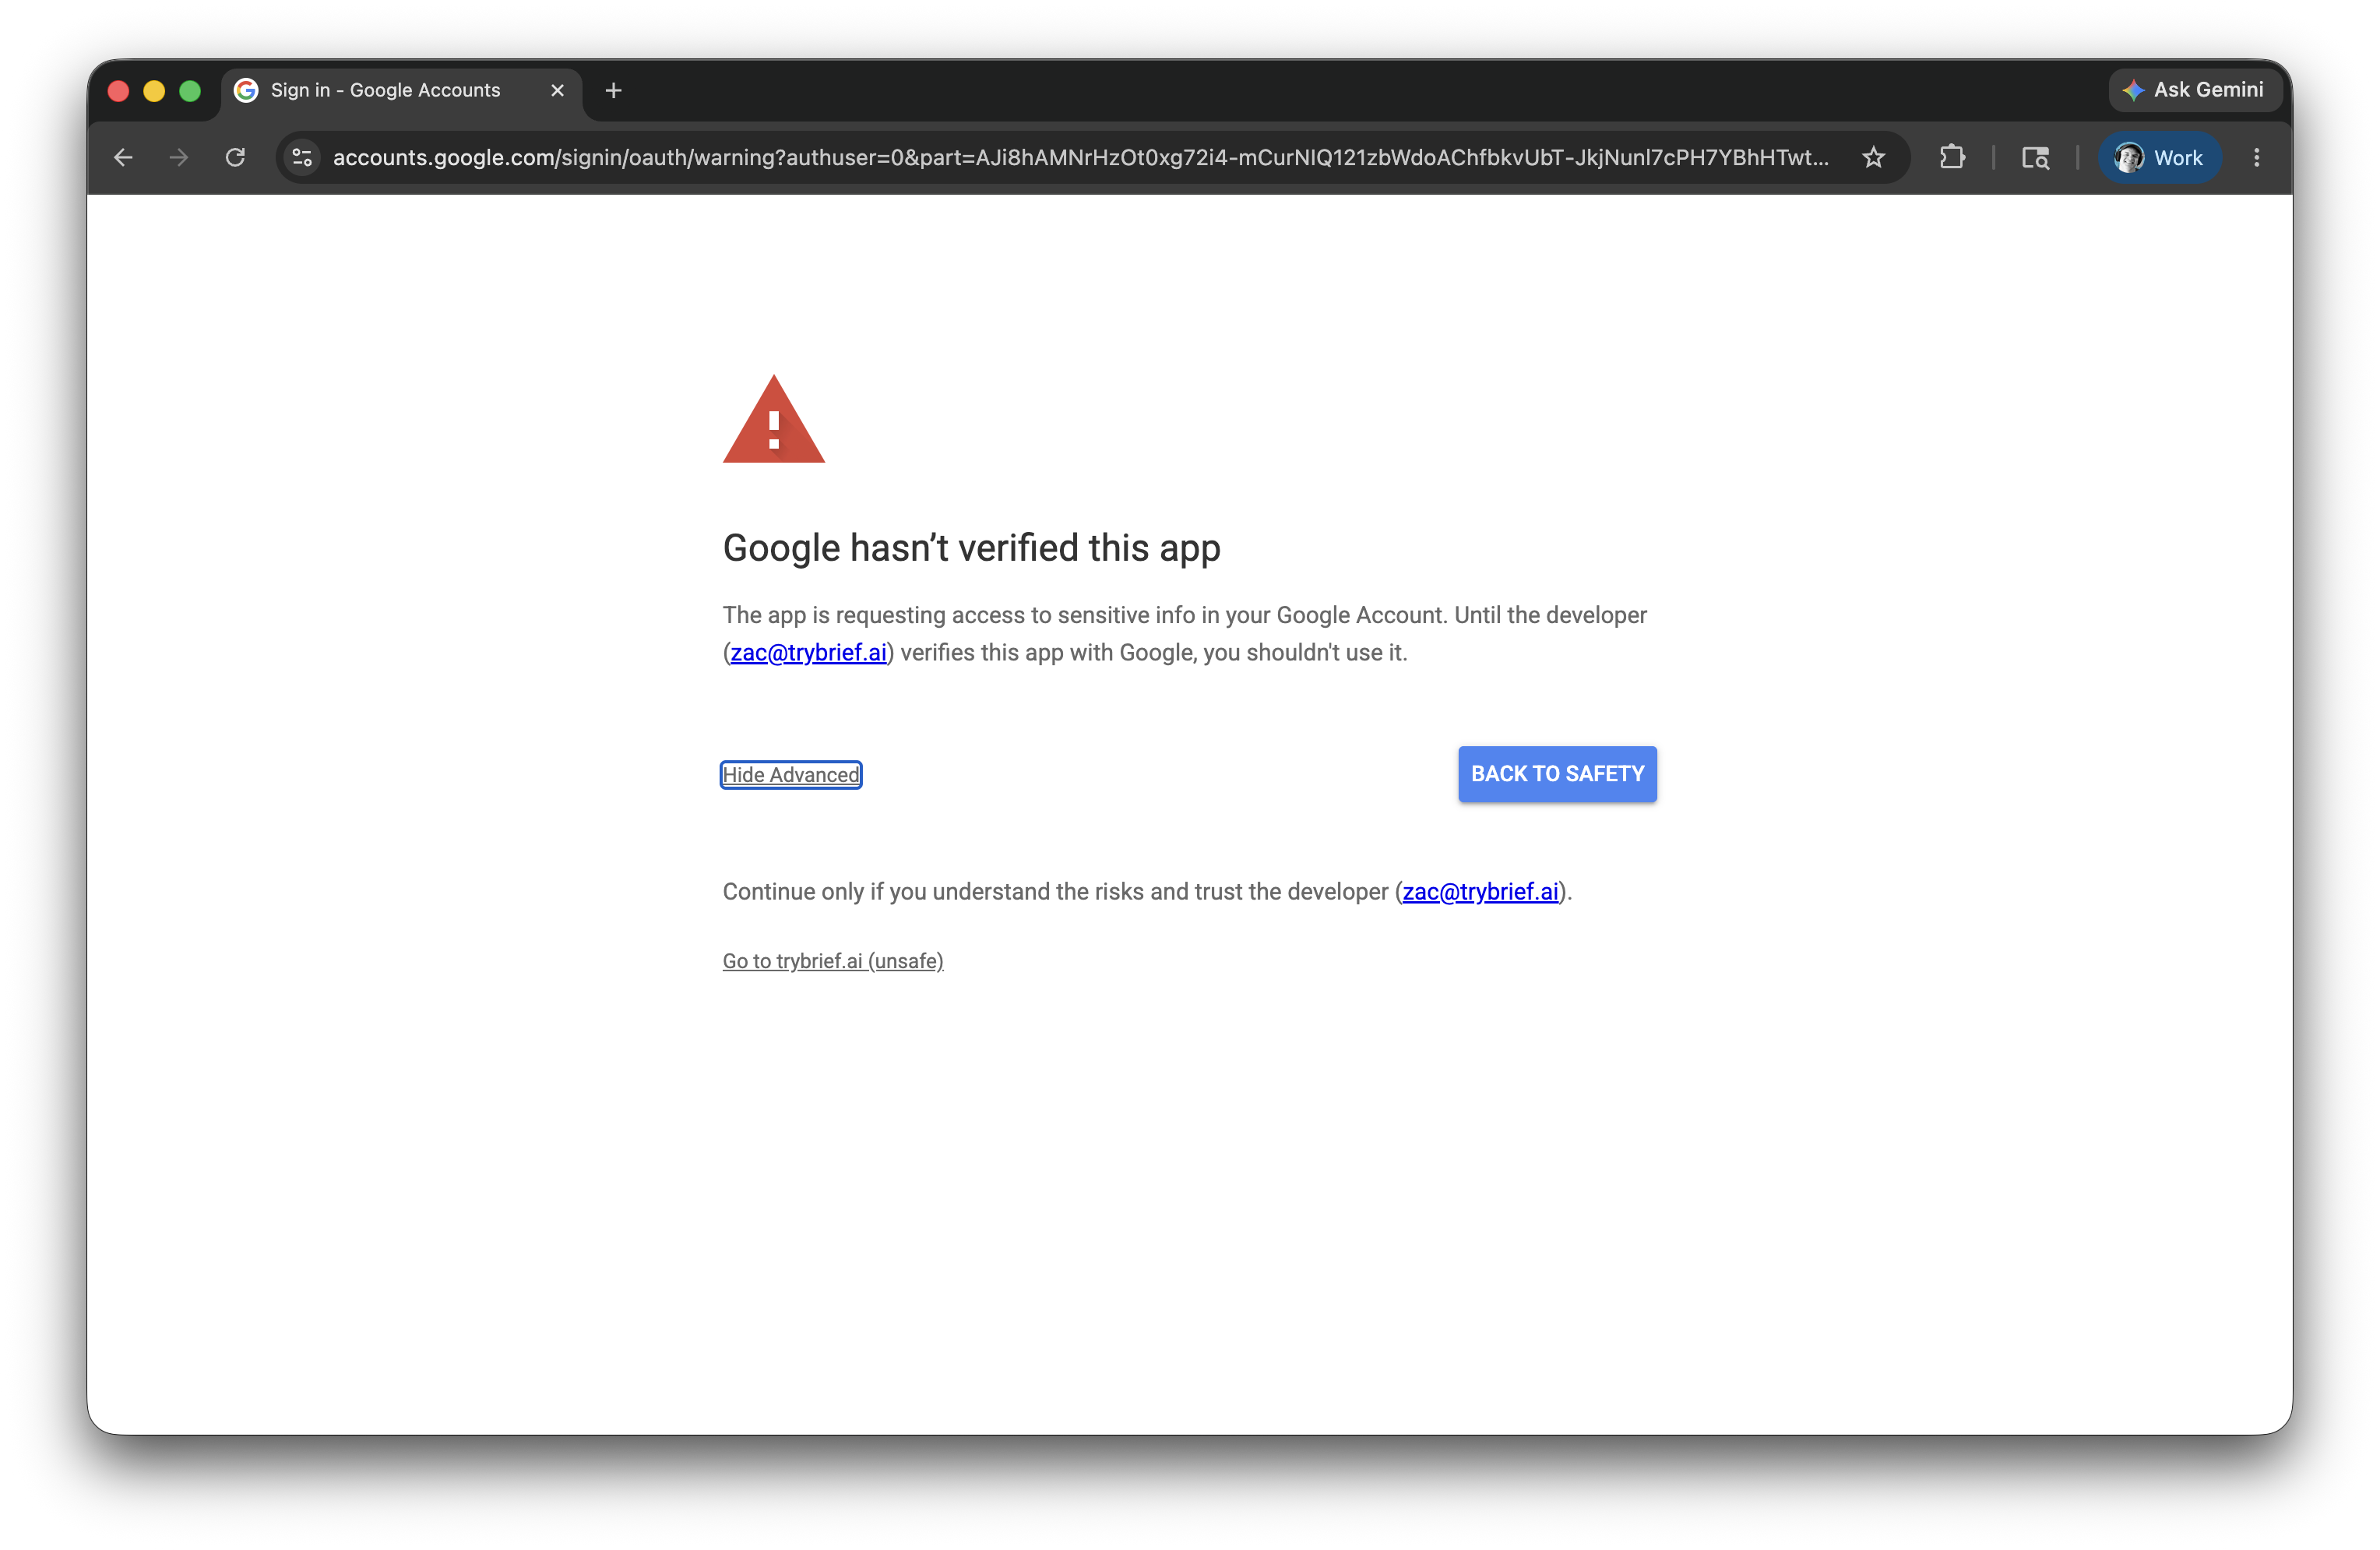Maximize the window with the green button
This screenshot has width=2380, height=1550.
190,91
